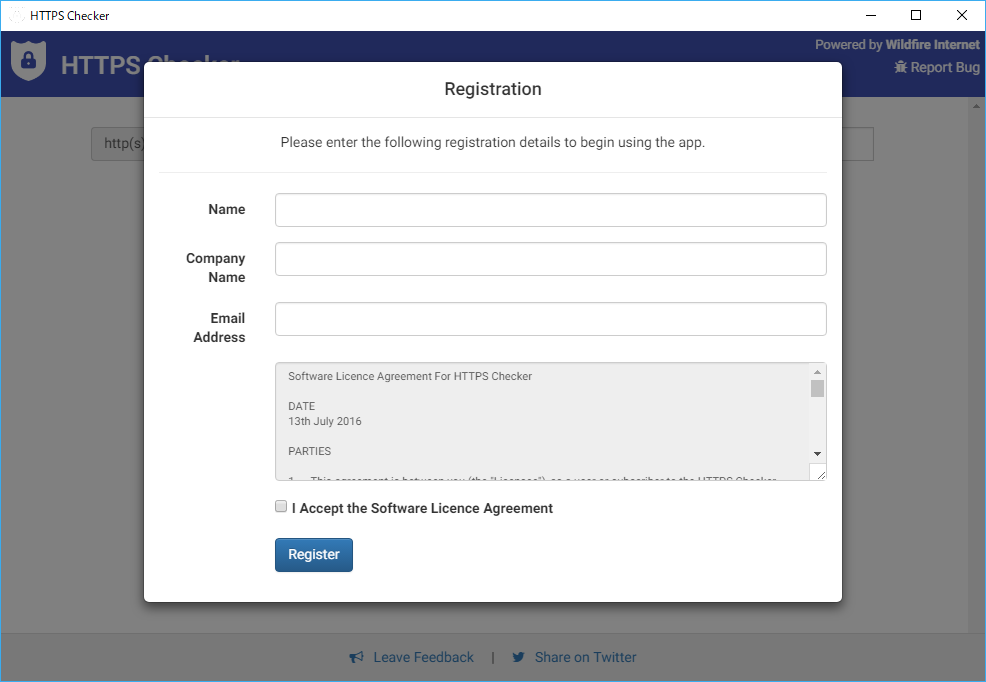This screenshot has height=682, width=986.
Task: Click the licence text down arrow
Action: point(817,454)
